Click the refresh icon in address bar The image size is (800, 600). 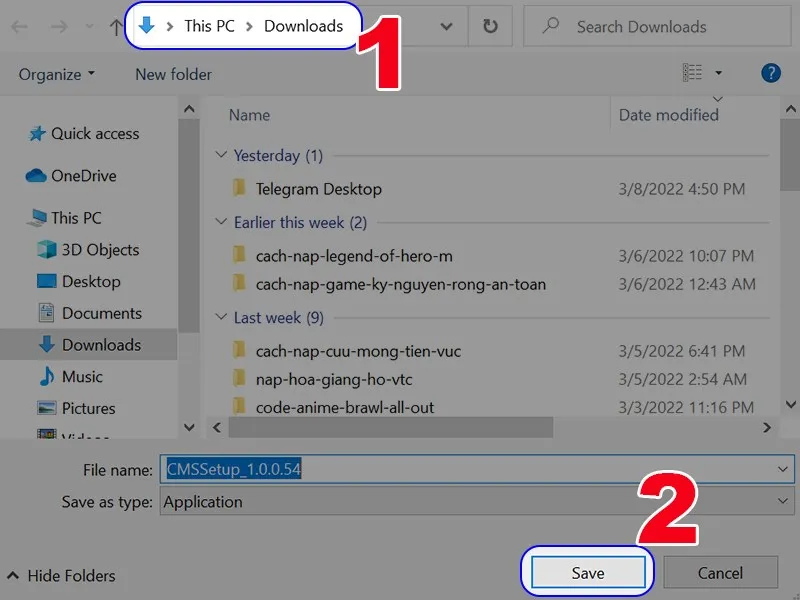(x=489, y=26)
